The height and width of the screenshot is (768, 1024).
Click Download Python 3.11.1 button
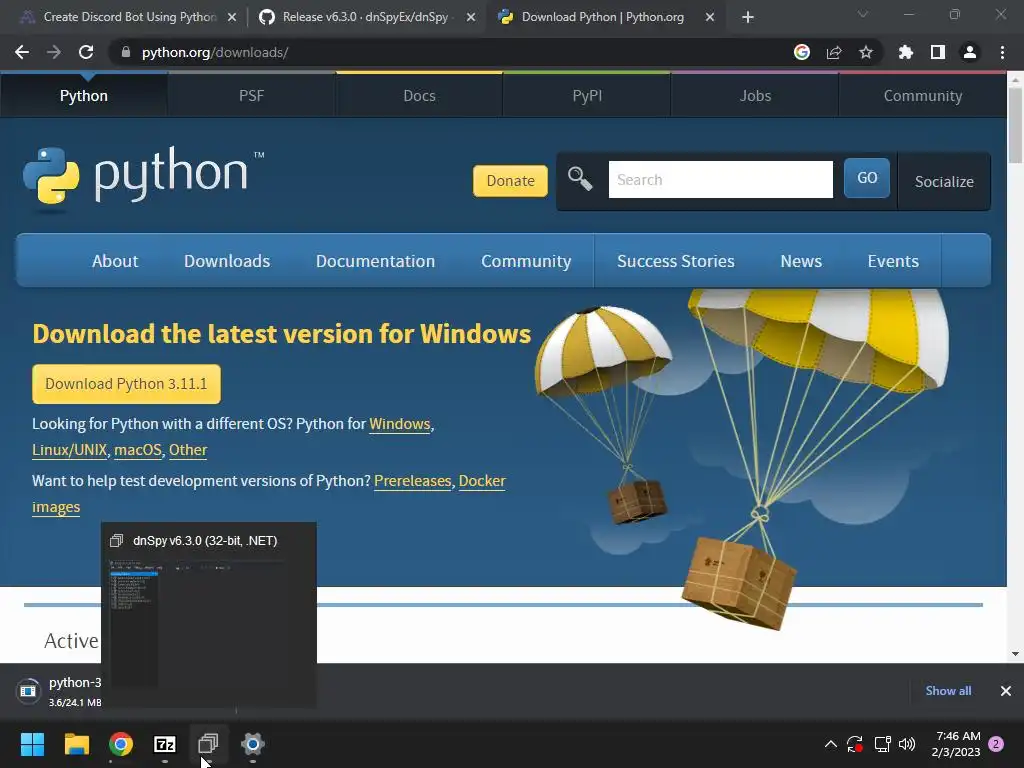point(126,384)
